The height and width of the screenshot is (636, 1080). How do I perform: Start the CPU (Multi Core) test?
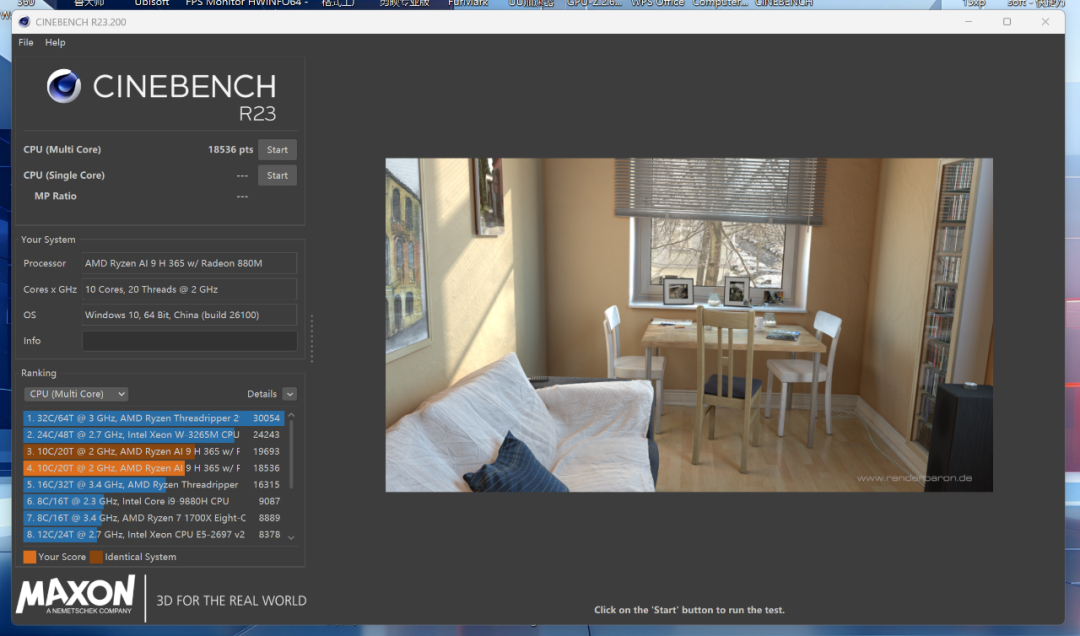(277, 150)
